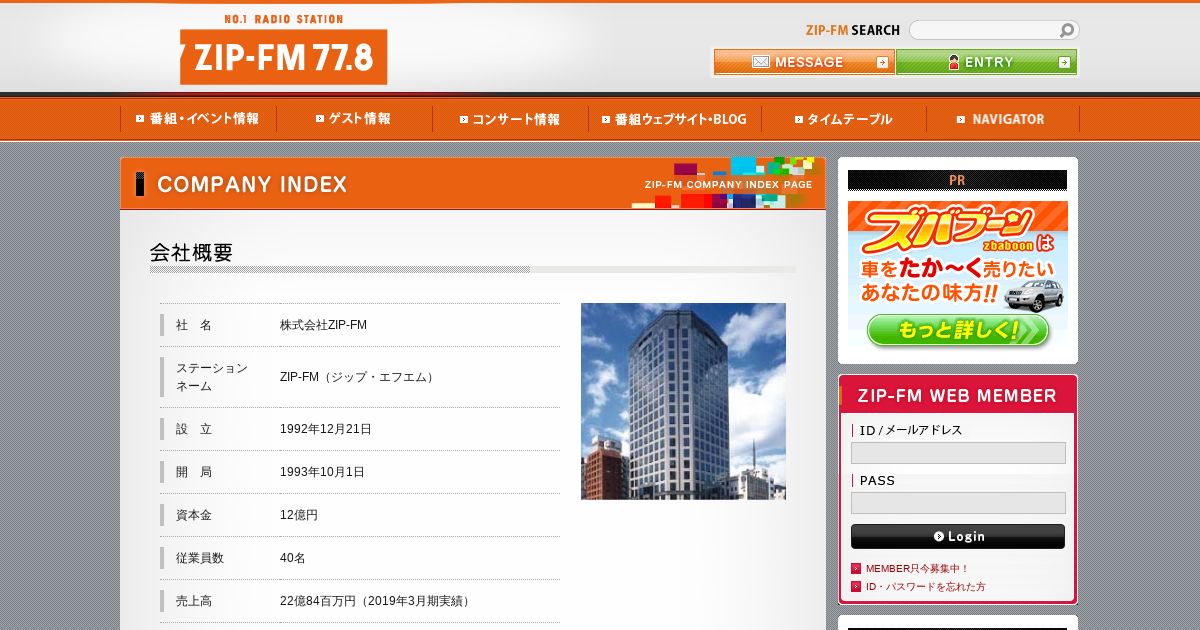Open 番組・イベント情報 menu
The image size is (1200, 630).
pyautogui.click(x=198, y=119)
